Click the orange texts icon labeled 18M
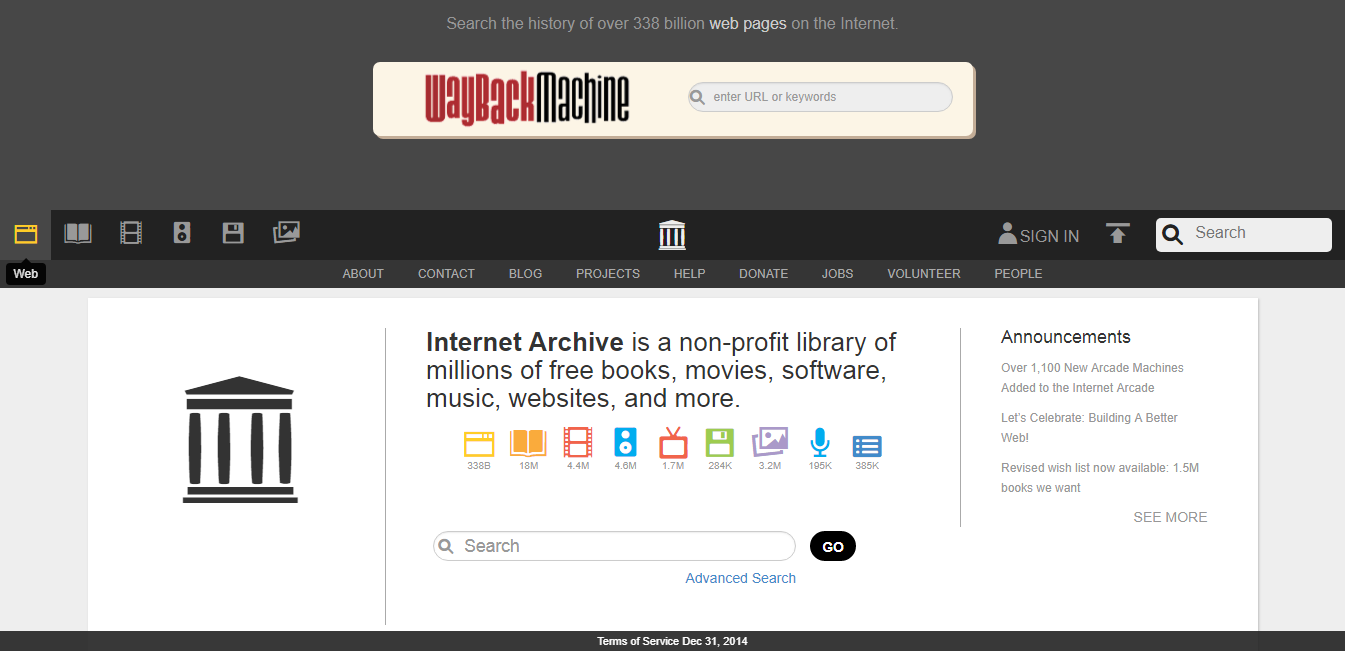1345x651 pixels. (528, 443)
